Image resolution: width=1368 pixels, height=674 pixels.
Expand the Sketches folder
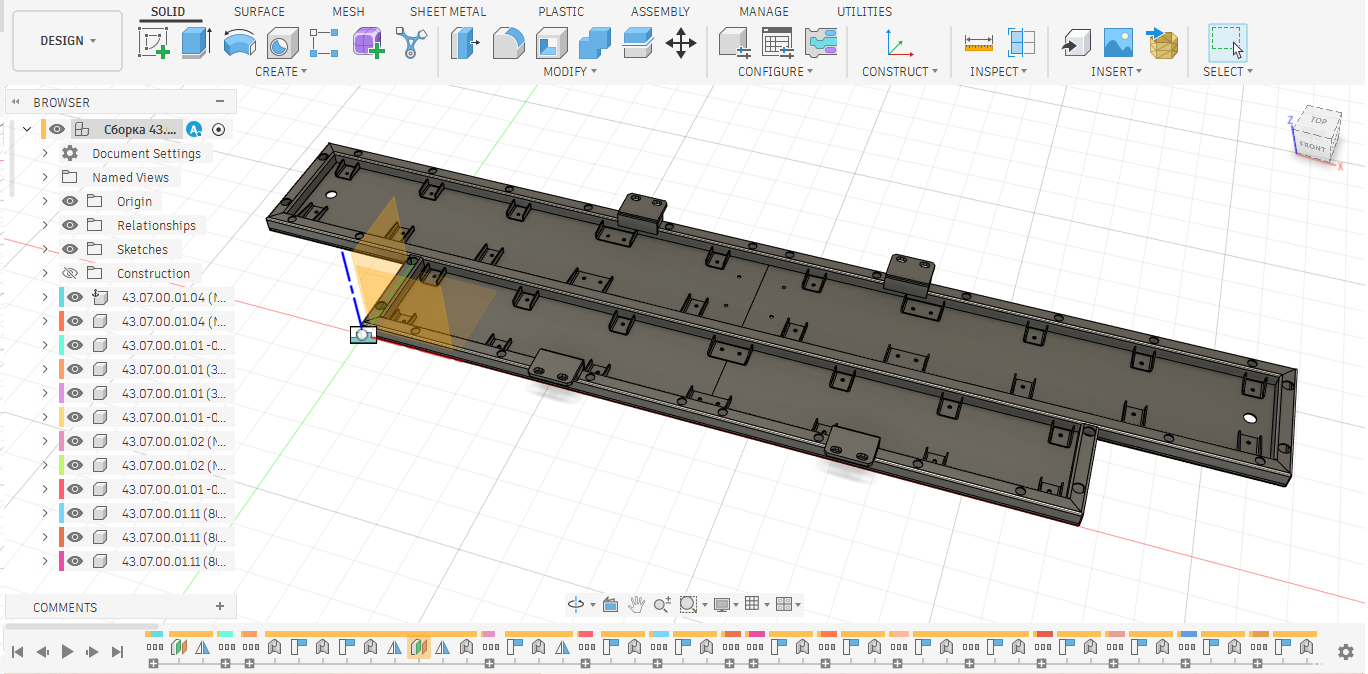(45, 249)
